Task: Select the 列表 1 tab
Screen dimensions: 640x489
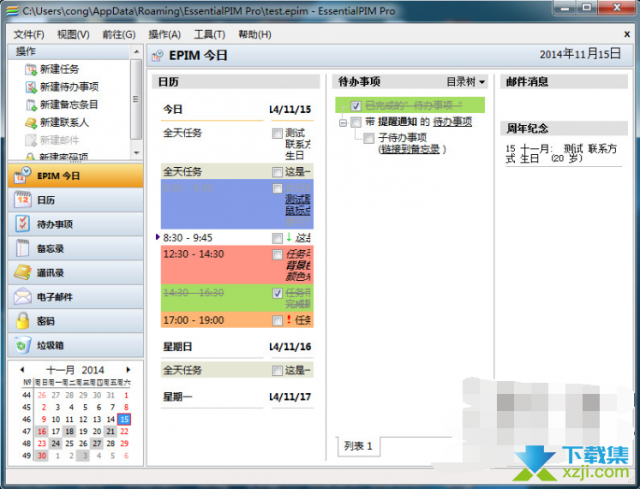Action: 358,446
